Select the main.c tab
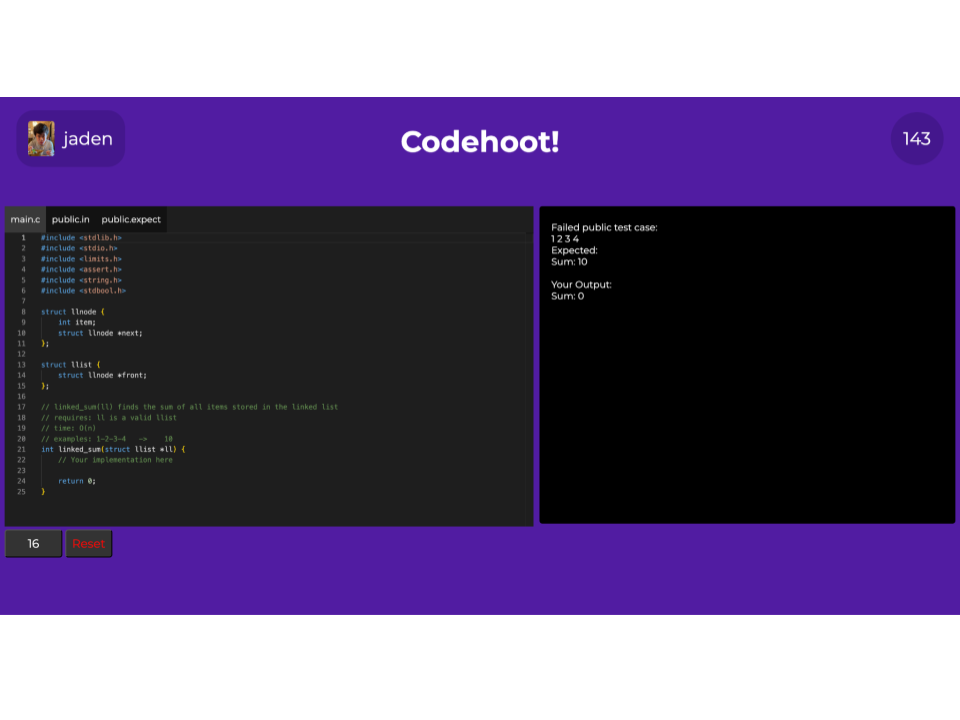This screenshot has width=960, height=720. pos(25,219)
